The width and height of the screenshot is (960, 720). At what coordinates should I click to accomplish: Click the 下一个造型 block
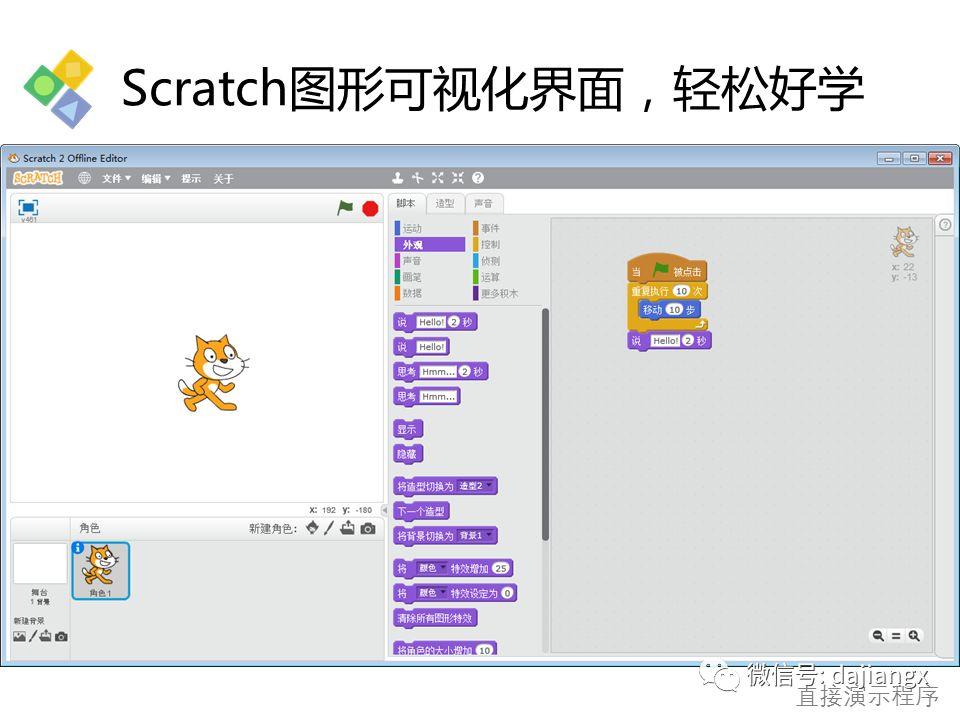point(421,511)
